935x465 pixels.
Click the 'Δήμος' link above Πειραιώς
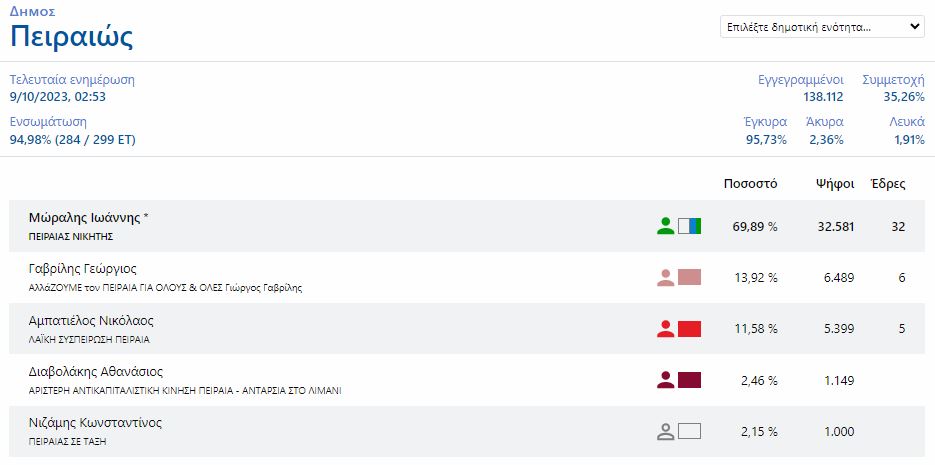click(x=32, y=11)
